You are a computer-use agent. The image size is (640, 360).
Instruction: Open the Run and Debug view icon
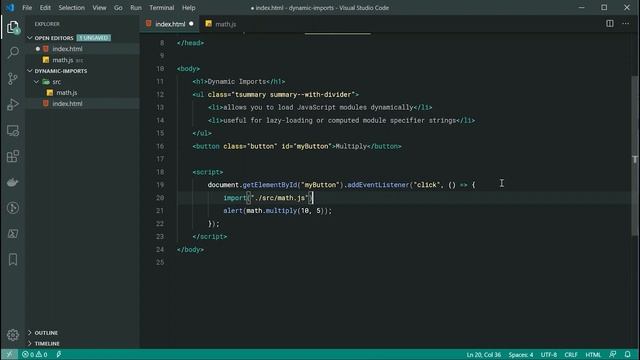(x=13, y=104)
